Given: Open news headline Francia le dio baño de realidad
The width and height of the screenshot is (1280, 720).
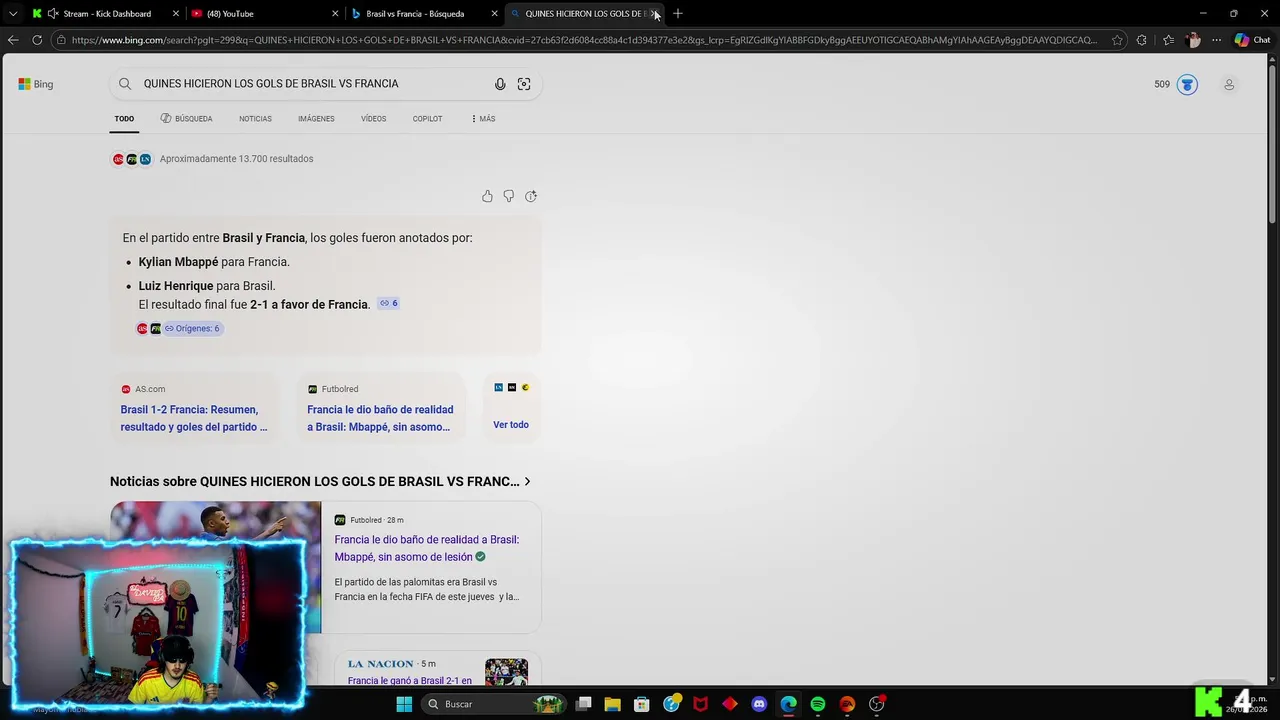Looking at the screenshot, I should pos(427,548).
